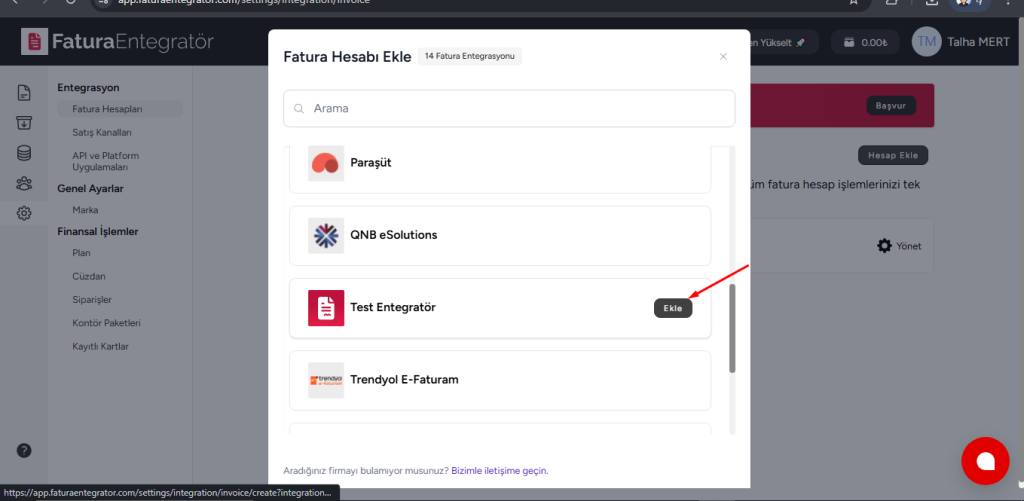Click the modal list scrollbar thumb
The width and height of the screenshot is (1024, 501).
pyautogui.click(x=732, y=329)
